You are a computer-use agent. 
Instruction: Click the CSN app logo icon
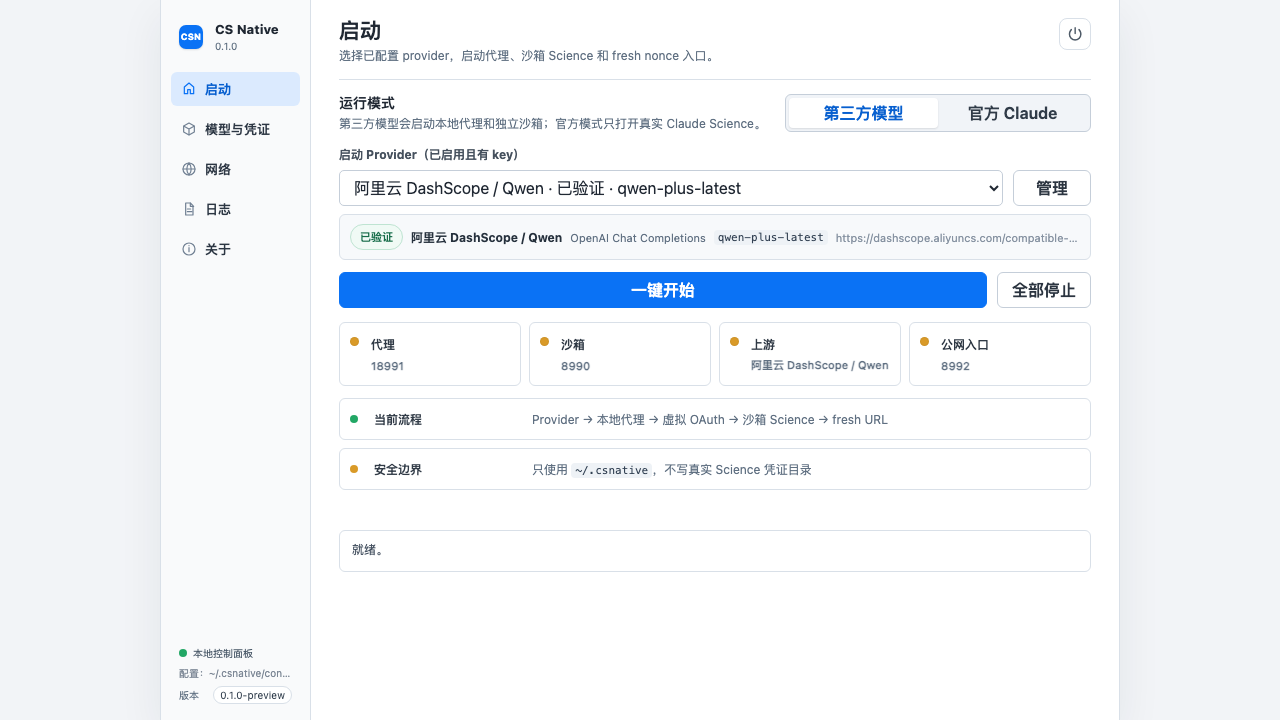(191, 37)
